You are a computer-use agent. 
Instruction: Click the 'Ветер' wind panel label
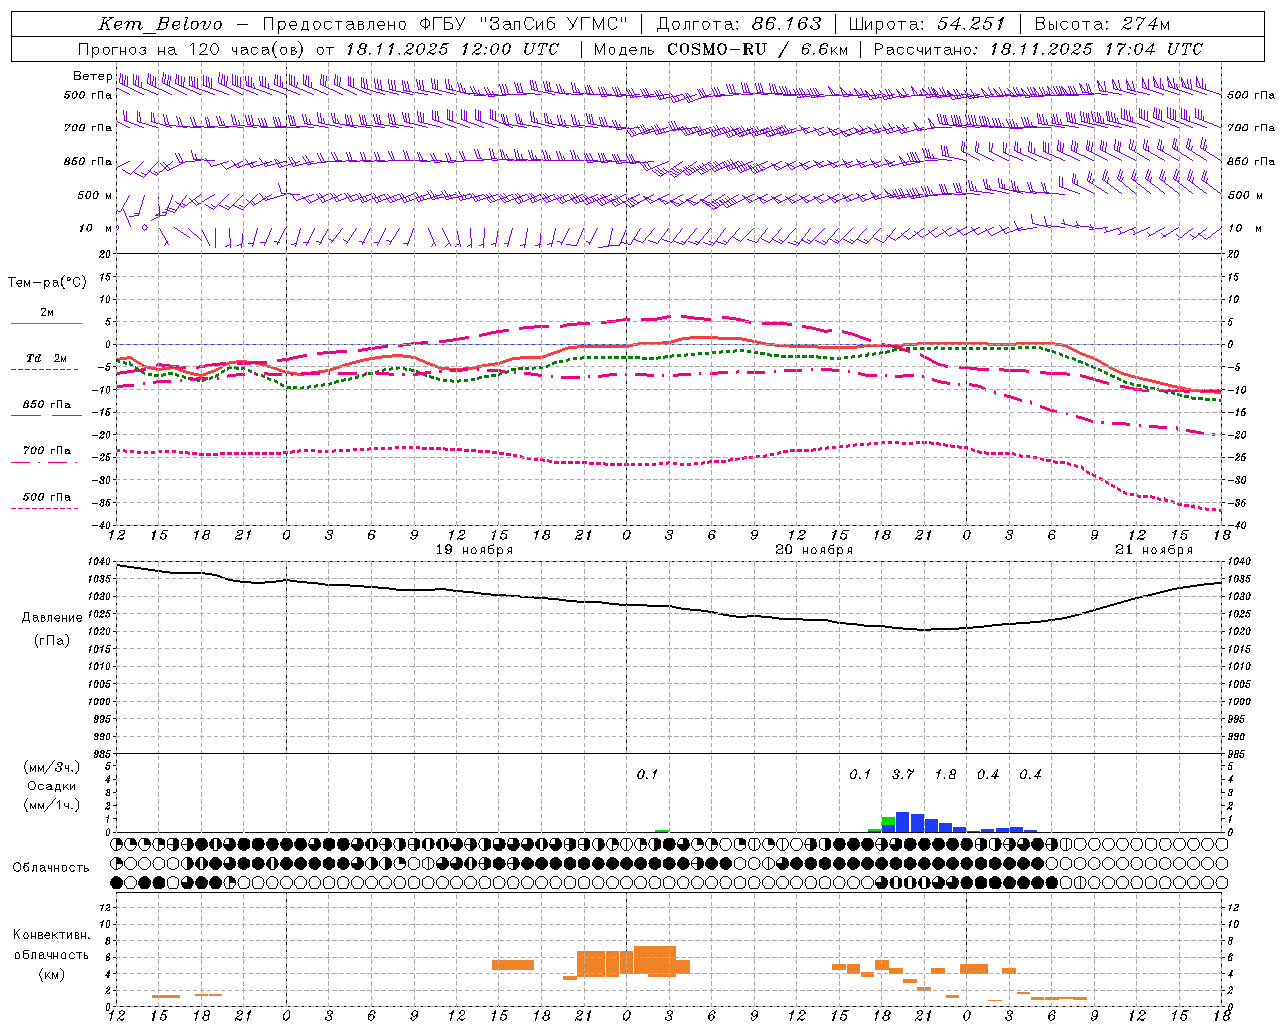click(92, 76)
